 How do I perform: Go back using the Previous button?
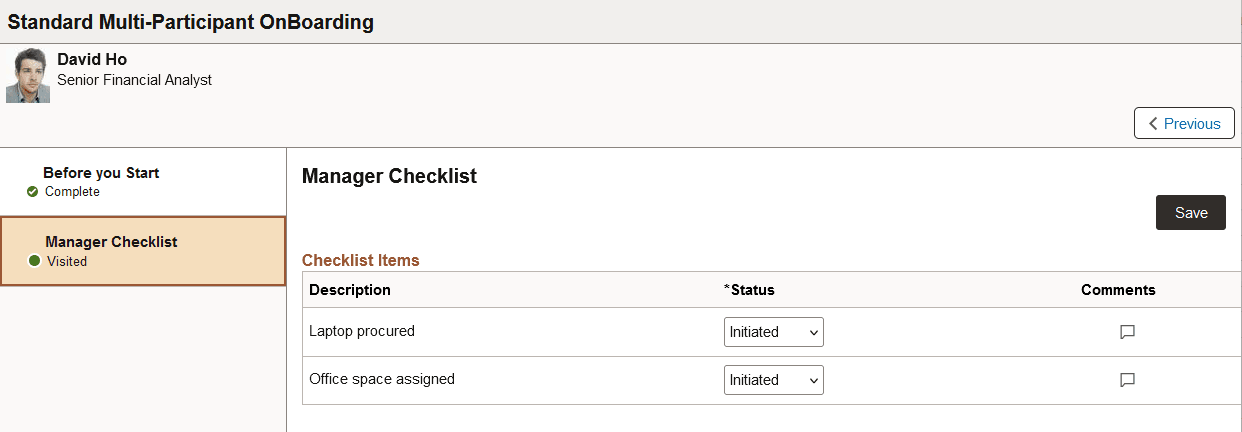(x=1184, y=124)
